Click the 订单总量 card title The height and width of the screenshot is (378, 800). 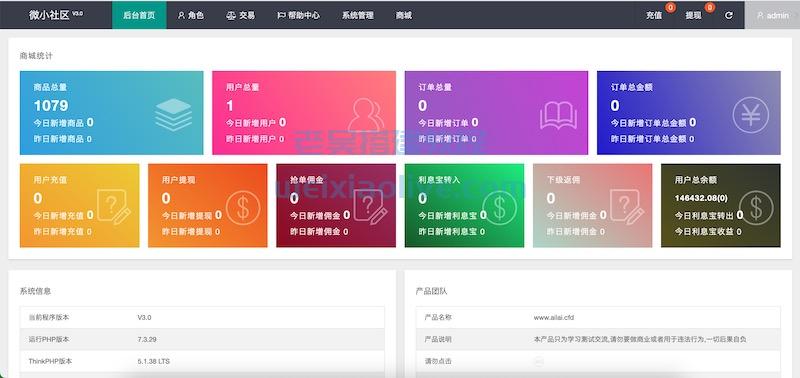(435, 87)
